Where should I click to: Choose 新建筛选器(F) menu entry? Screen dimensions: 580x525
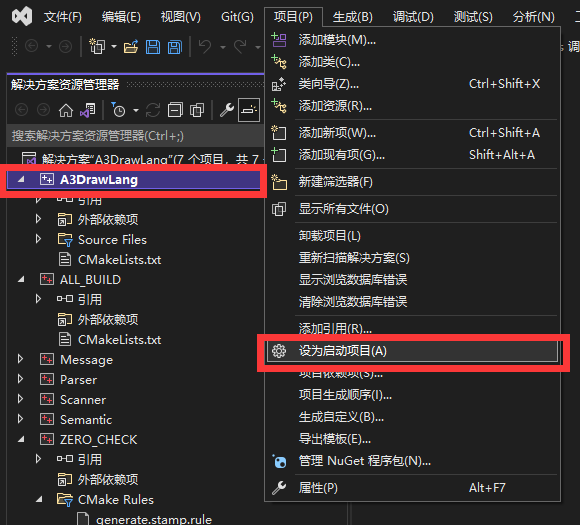point(412,182)
